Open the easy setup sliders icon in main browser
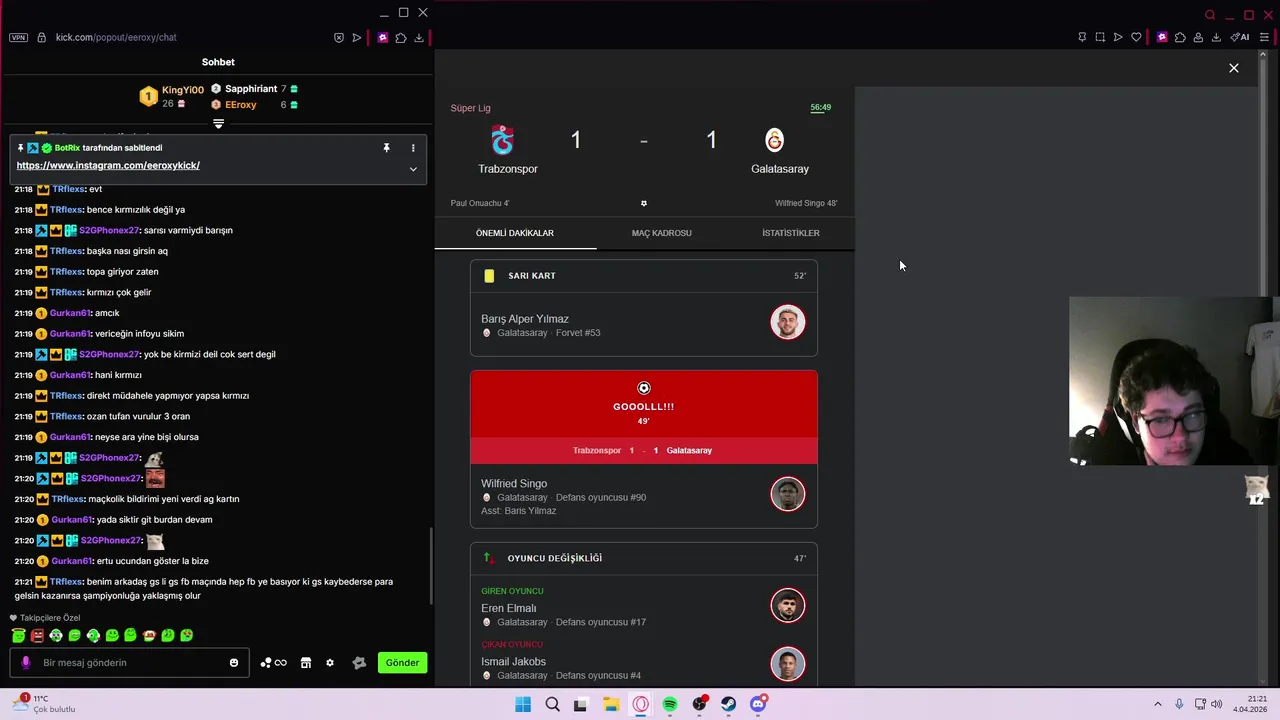The width and height of the screenshot is (1280, 720). pyautogui.click(x=1264, y=38)
